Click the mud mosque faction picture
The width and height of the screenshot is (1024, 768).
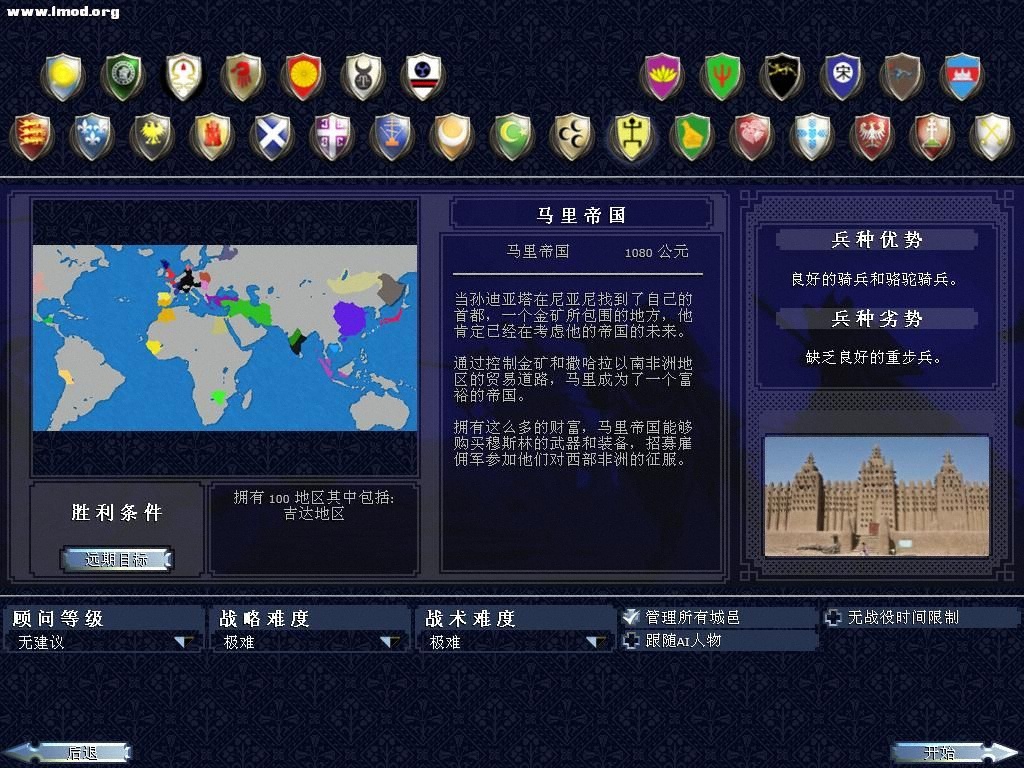coord(876,496)
